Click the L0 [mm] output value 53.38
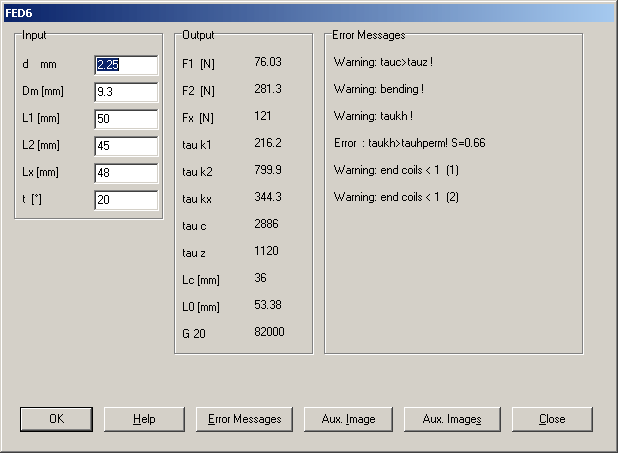This screenshot has height=453, width=618. coord(270,305)
